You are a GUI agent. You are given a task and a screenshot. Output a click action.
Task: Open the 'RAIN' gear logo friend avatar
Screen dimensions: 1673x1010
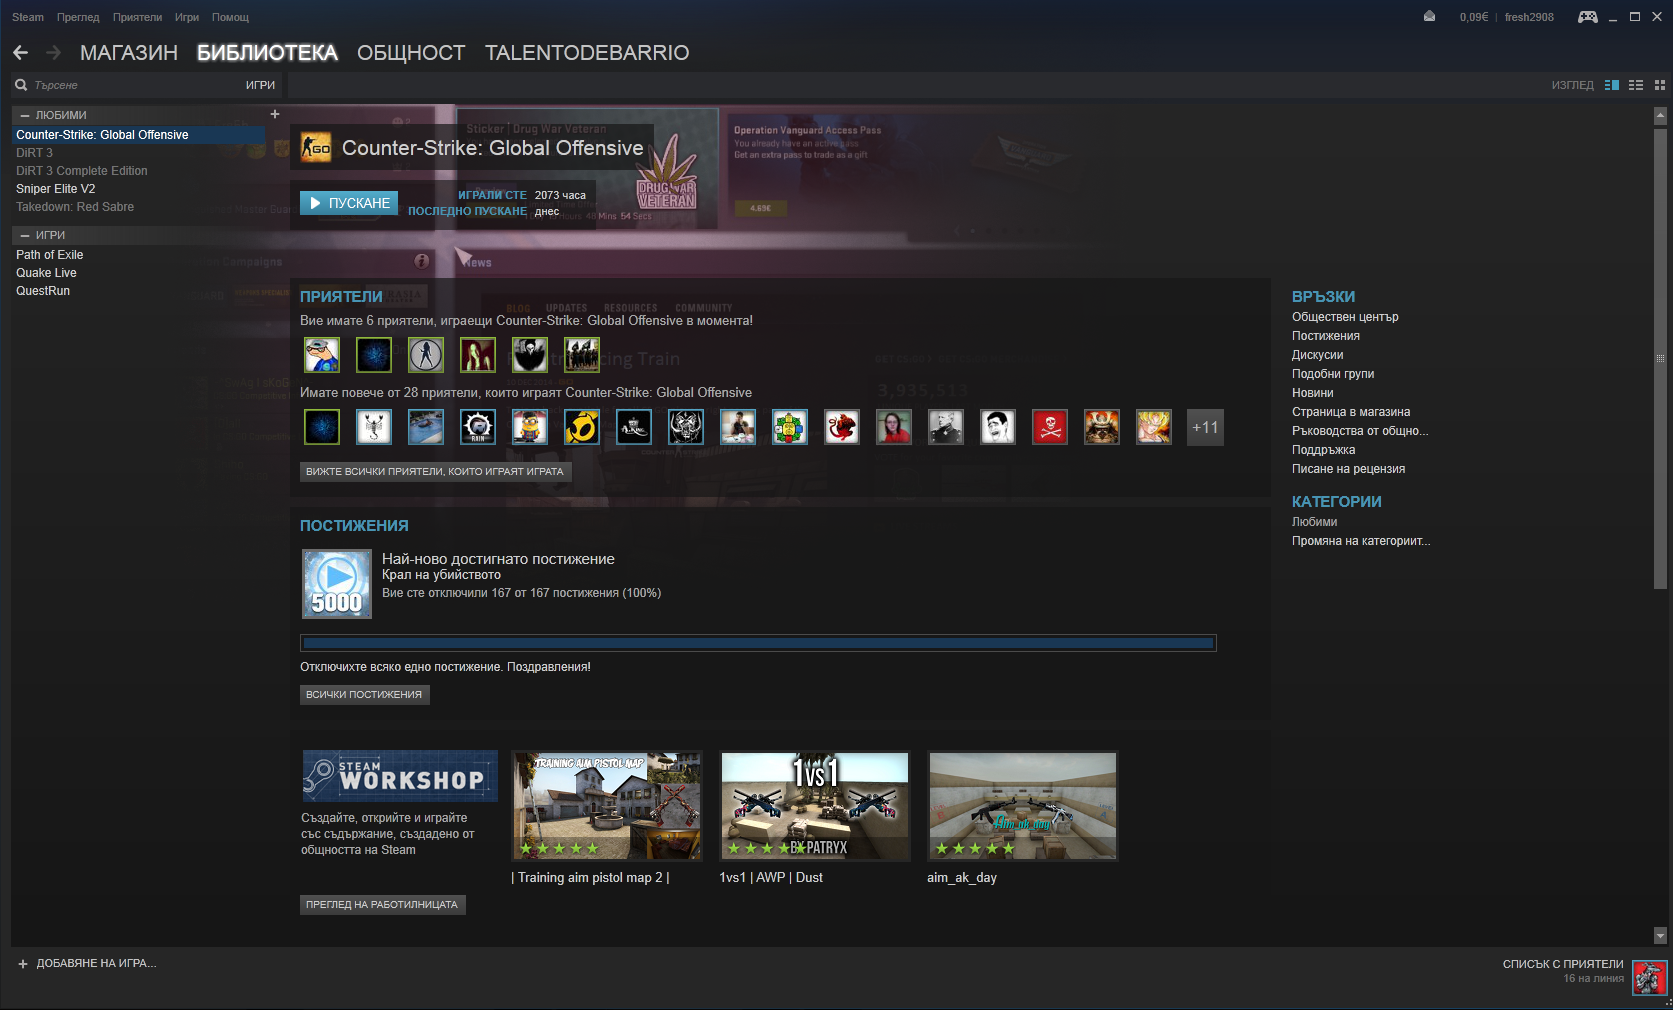[x=478, y=427]
